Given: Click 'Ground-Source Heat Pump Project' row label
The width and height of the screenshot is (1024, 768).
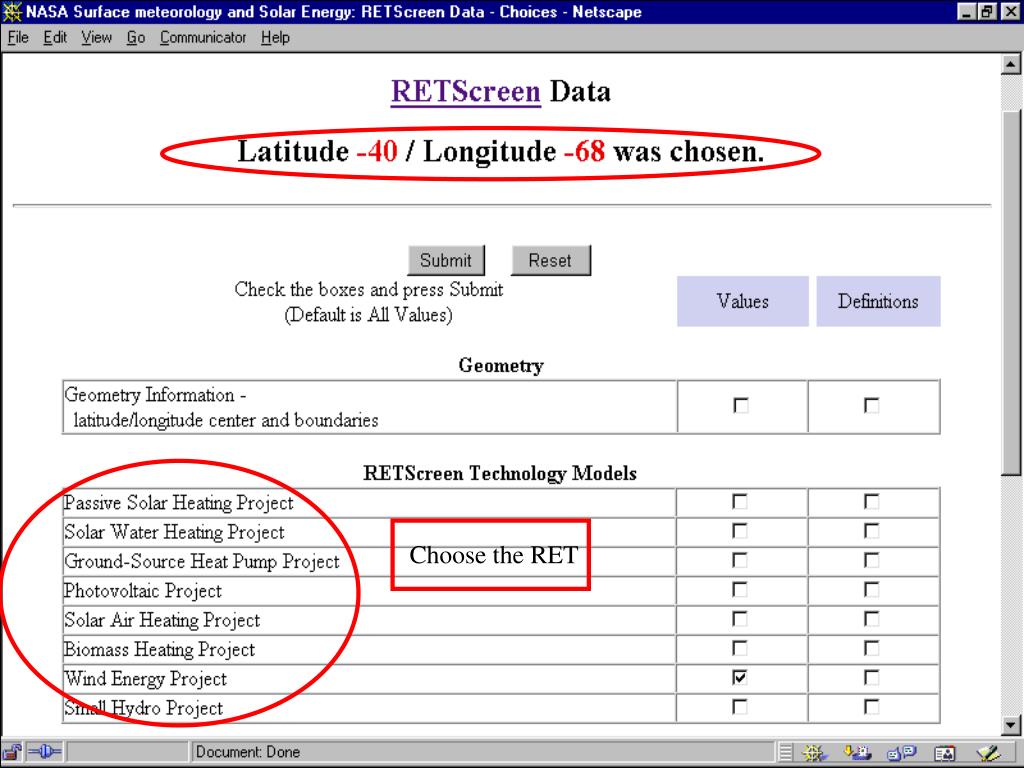Looking at the screenshot, I should [x=202, y=562].
